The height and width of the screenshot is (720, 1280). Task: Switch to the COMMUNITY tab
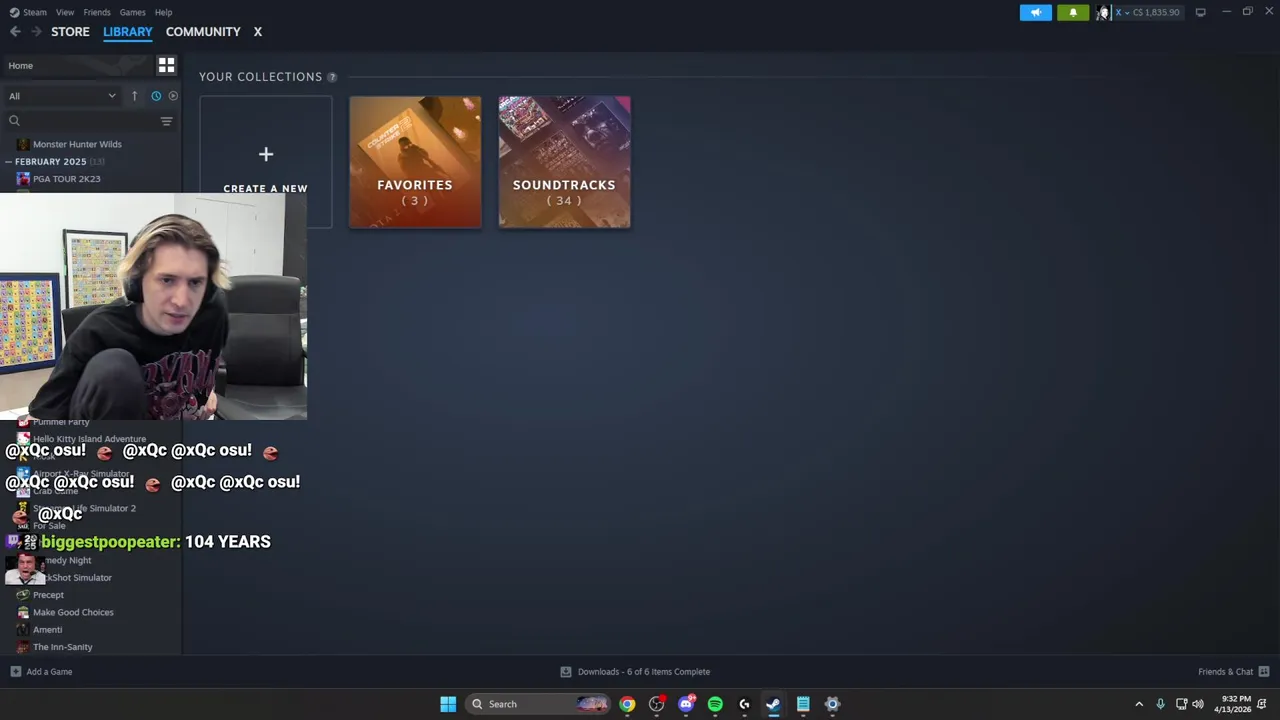click(x=203, y=32)
